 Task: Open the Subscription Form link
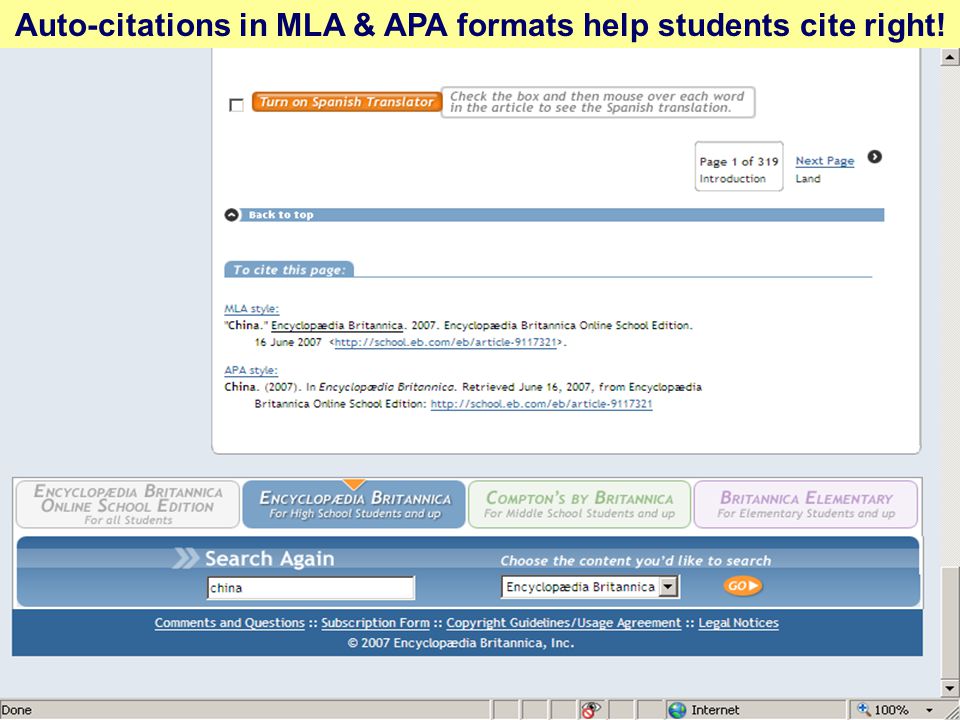375,623
